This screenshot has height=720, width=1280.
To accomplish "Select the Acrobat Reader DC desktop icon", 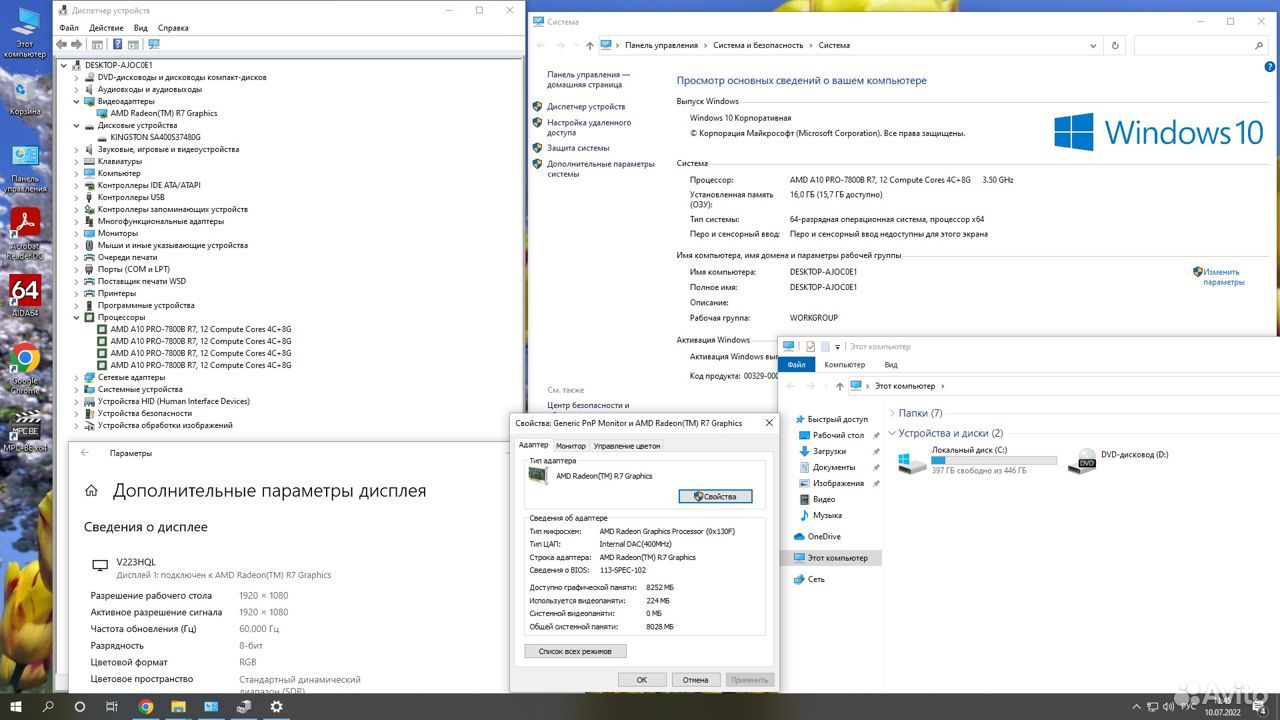I will pos(25,233).
